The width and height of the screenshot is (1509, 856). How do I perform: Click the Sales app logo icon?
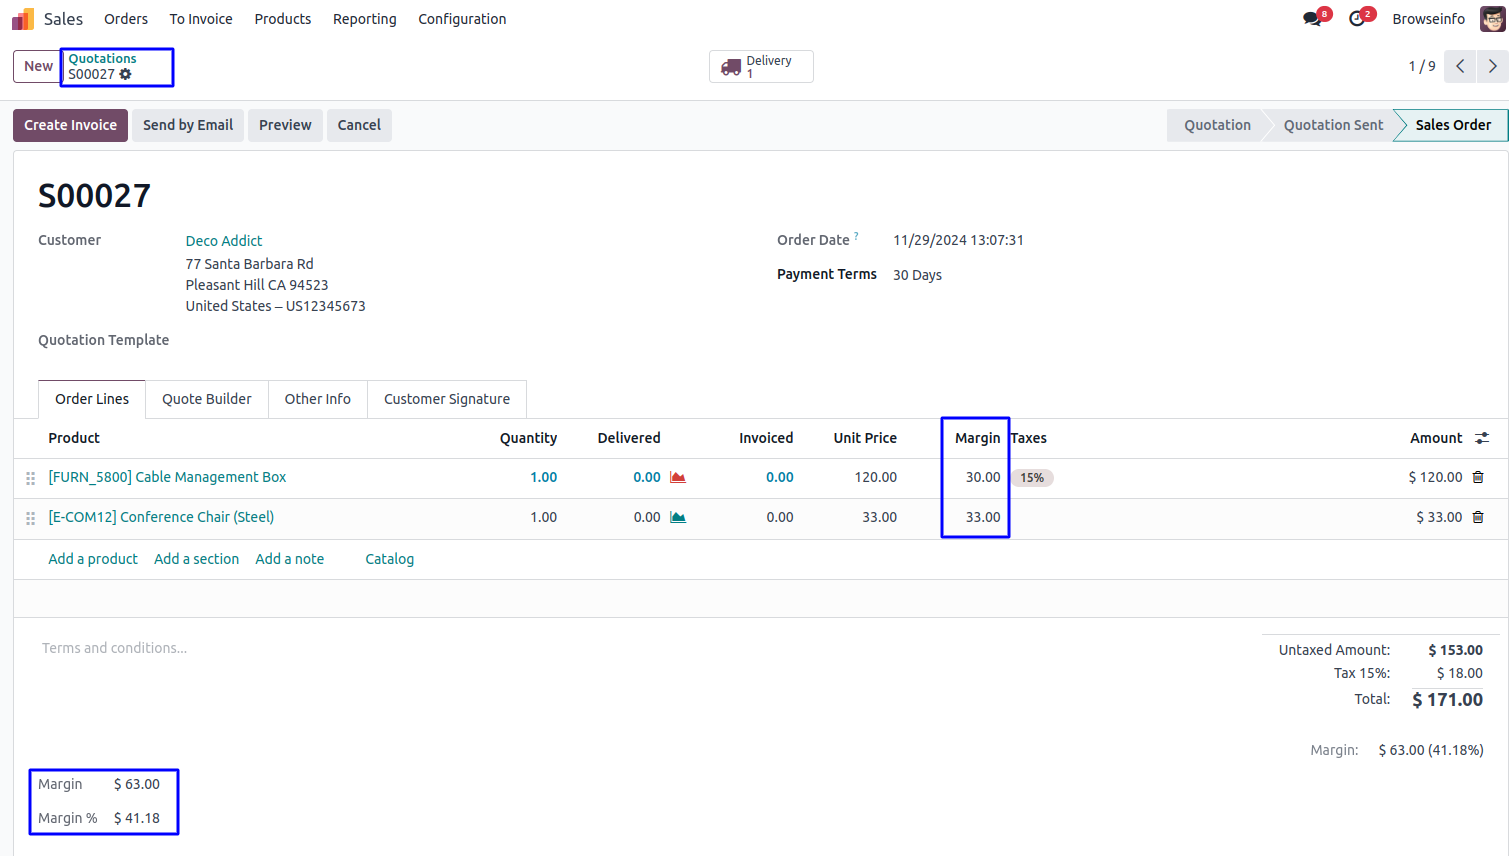23,19
